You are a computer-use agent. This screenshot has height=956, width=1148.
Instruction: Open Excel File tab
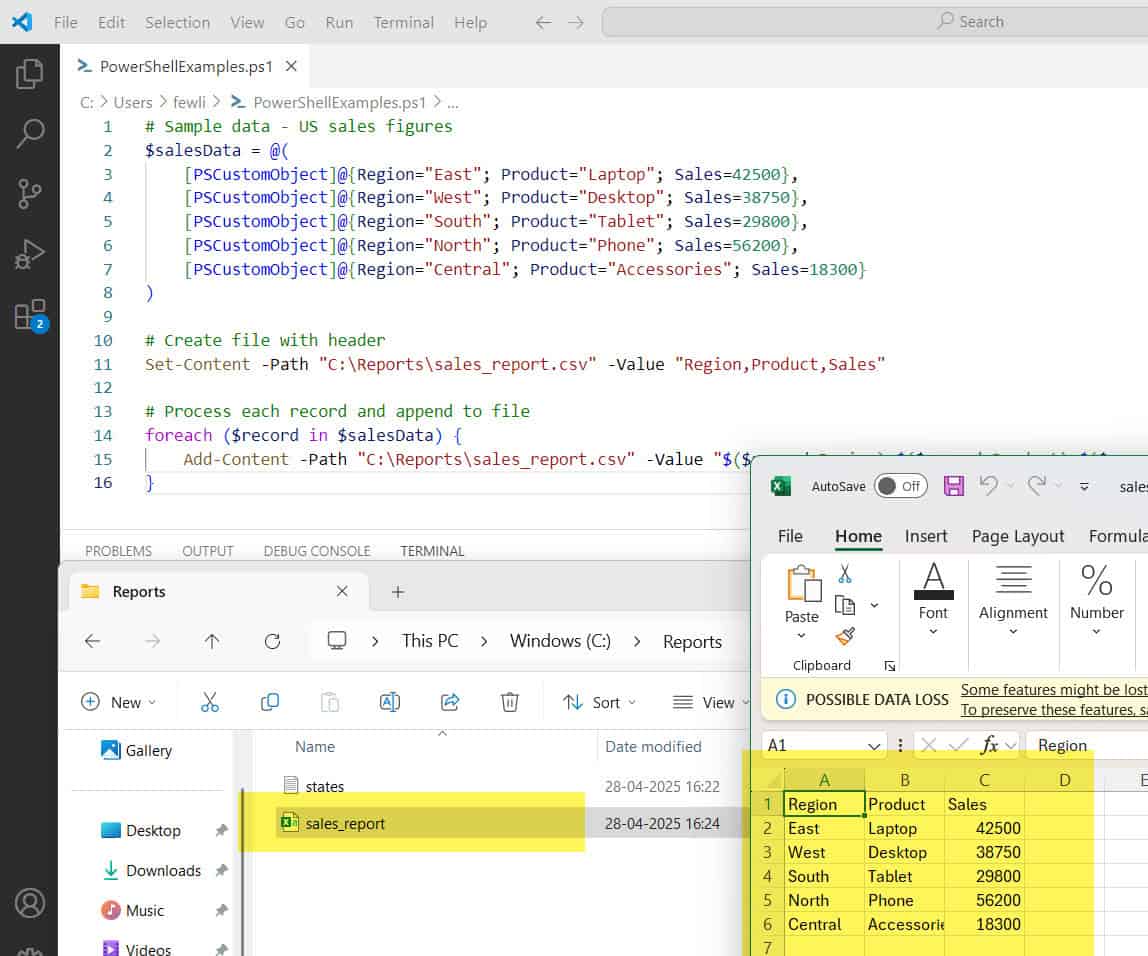tap(790, 536)
